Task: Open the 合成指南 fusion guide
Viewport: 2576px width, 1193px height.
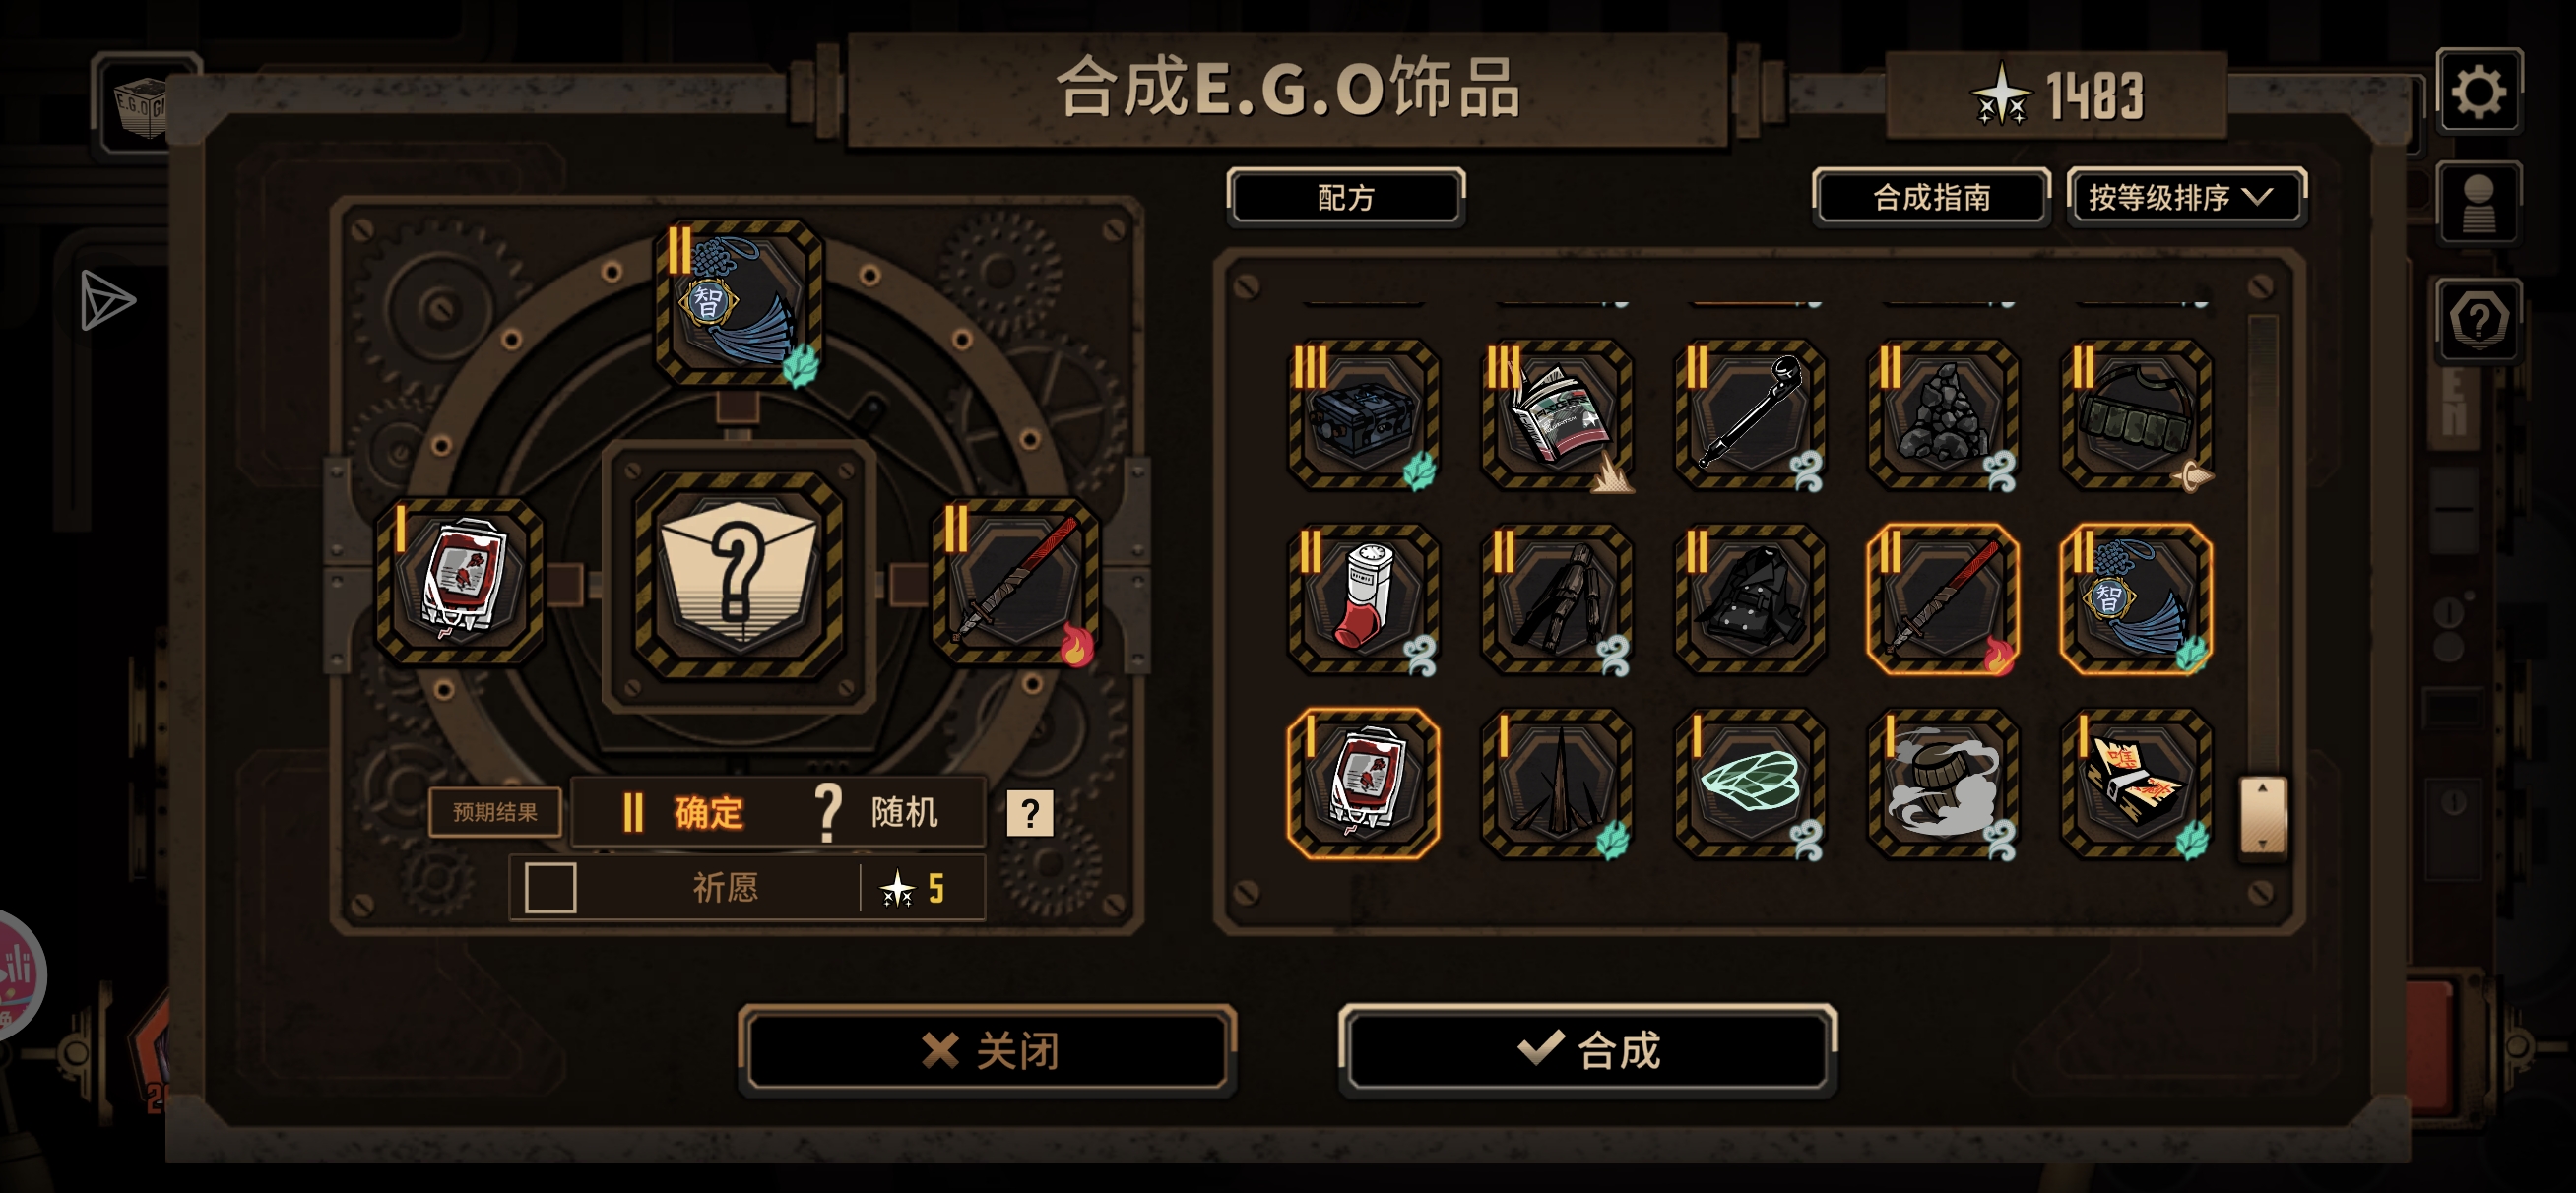Action: click(1930, 197)
